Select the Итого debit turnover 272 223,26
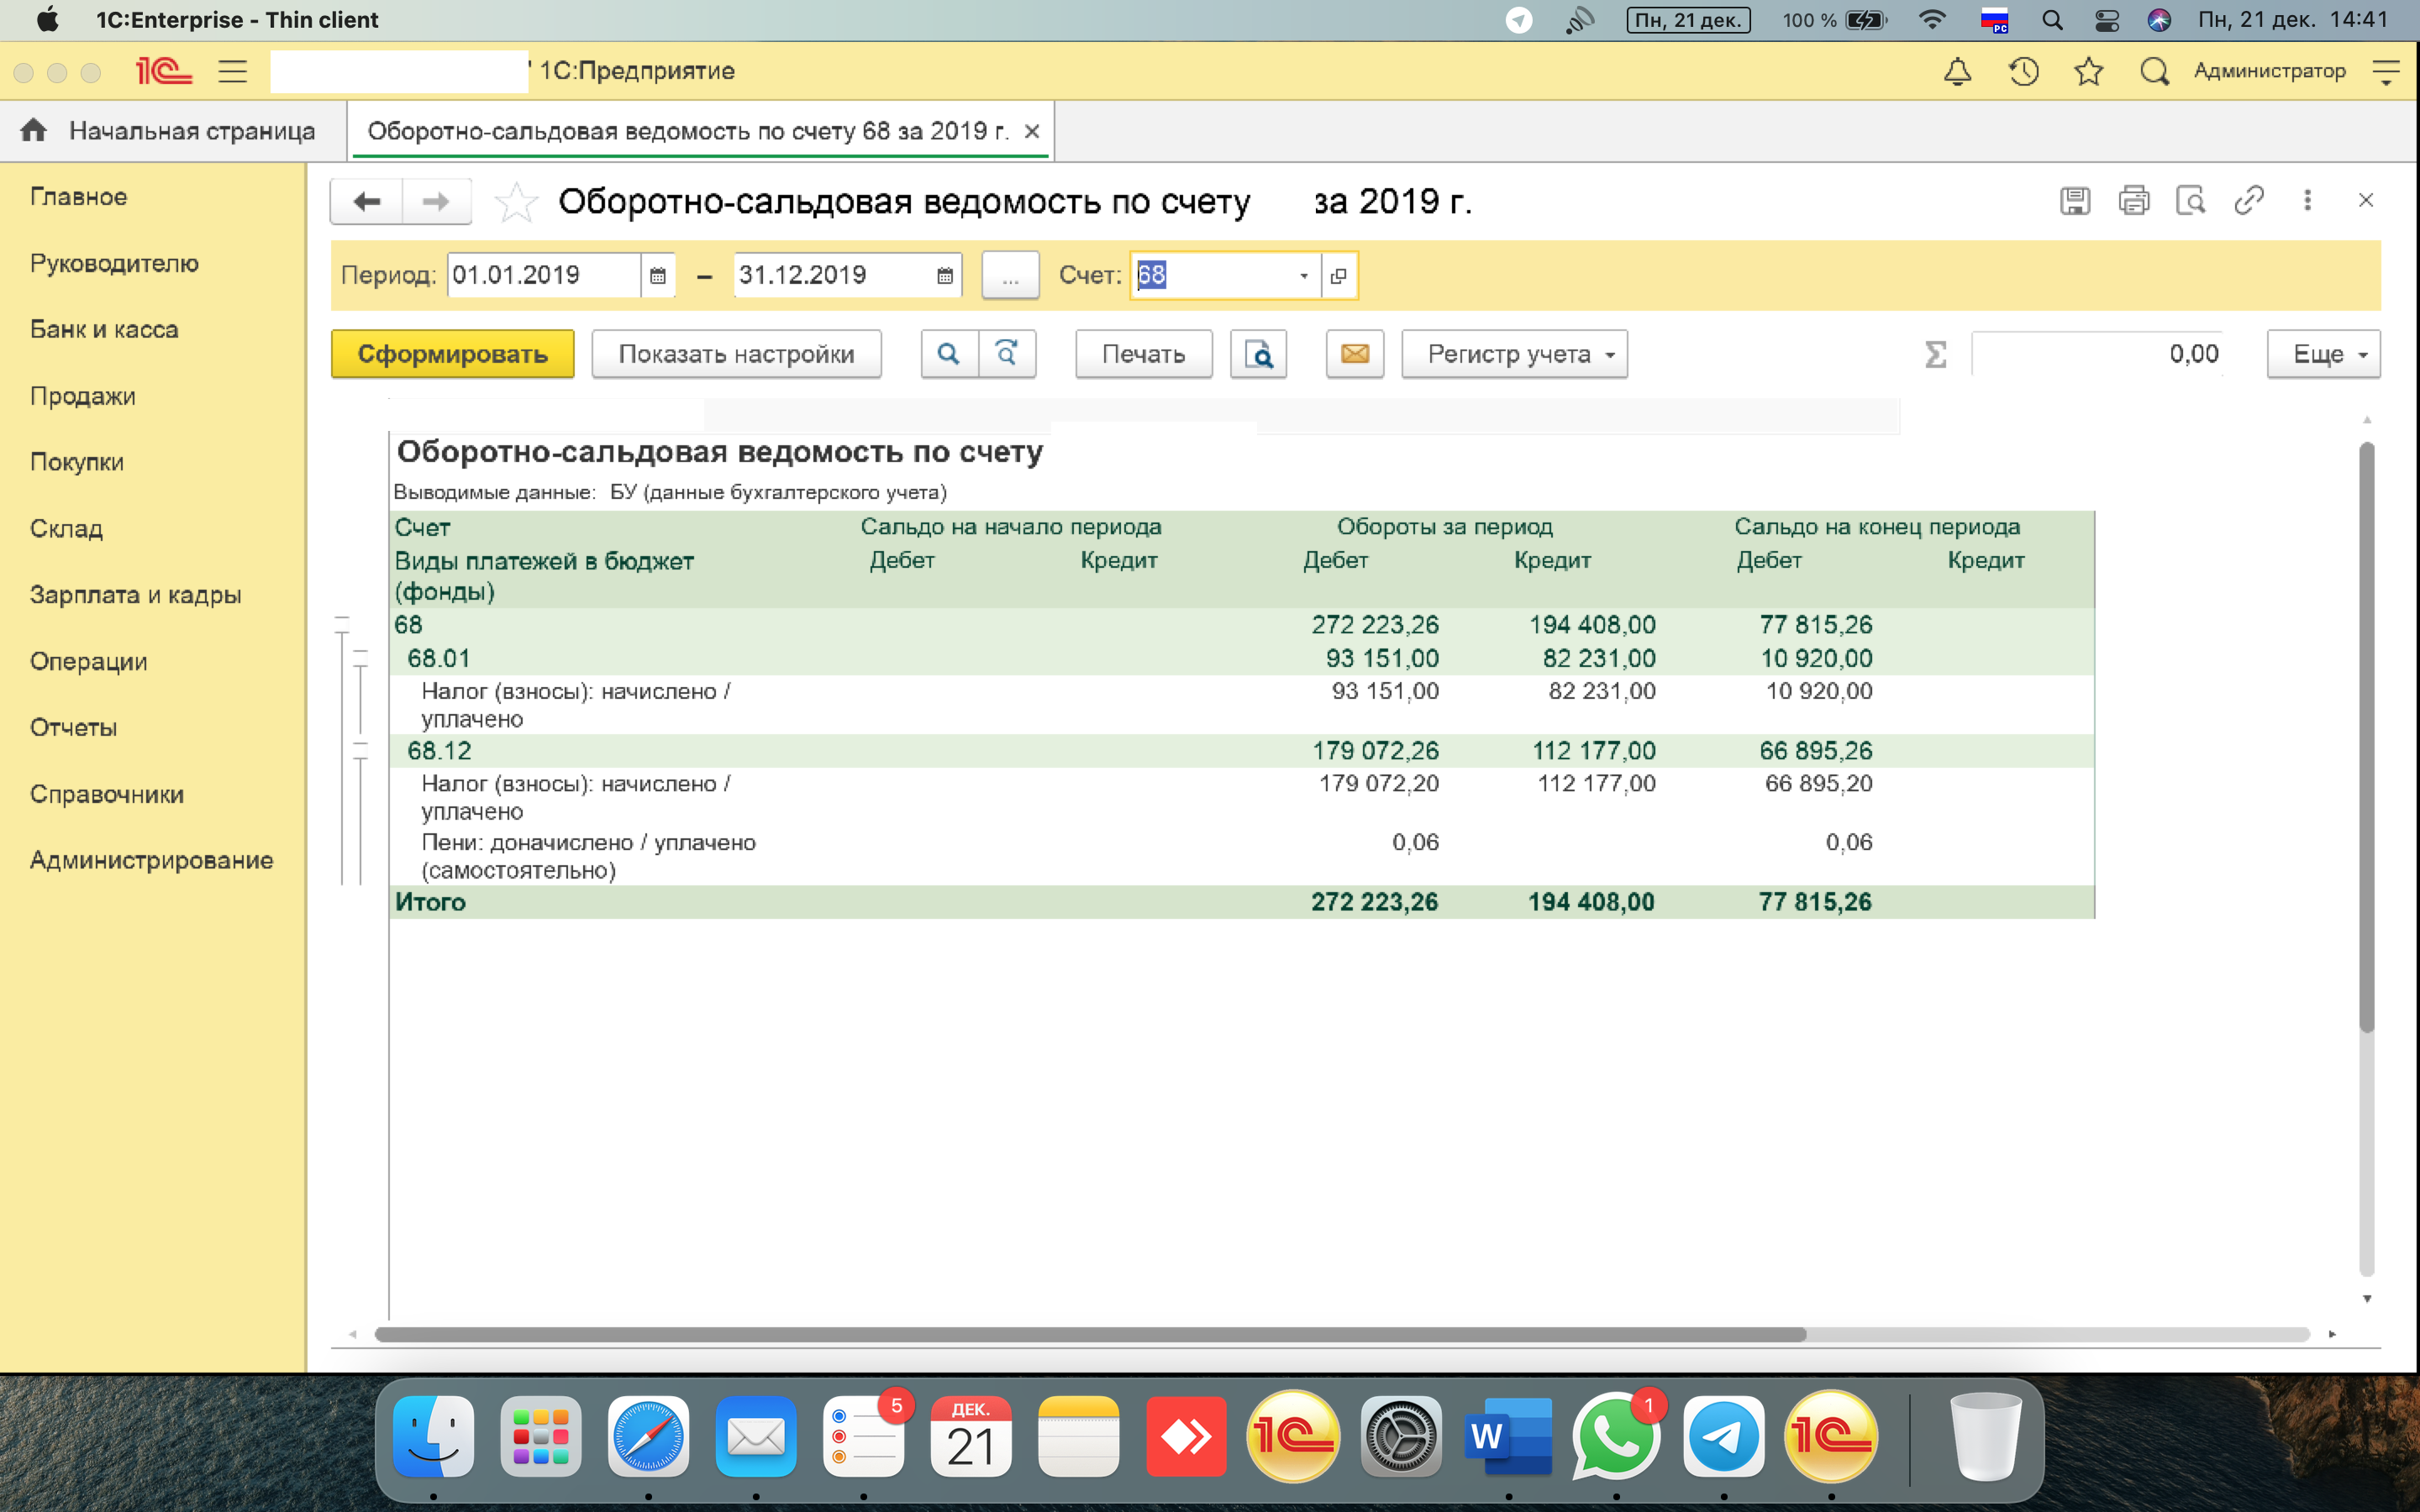 (1374, 902)
